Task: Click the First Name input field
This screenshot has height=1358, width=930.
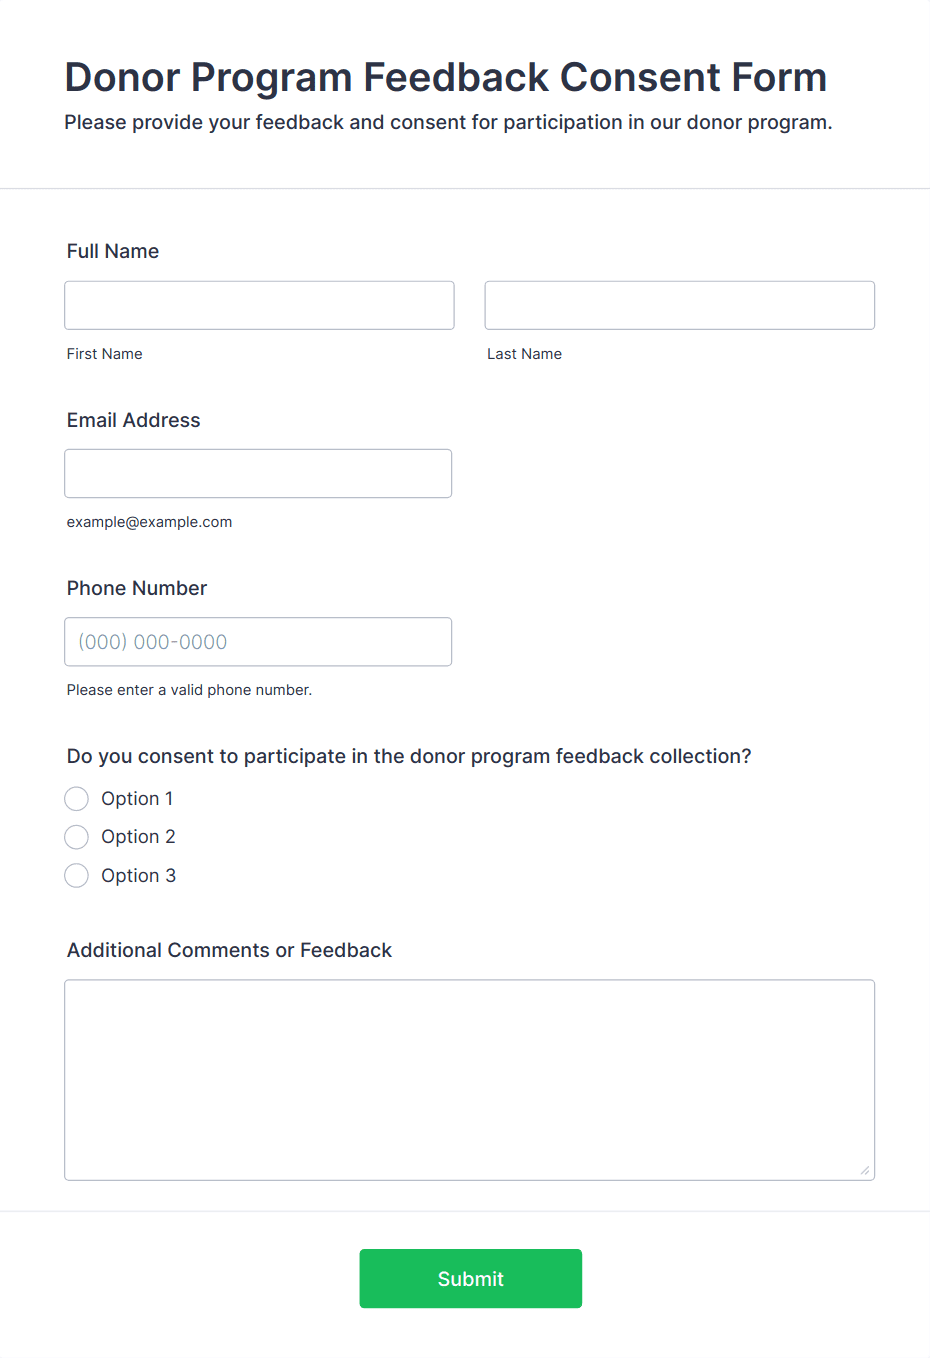Action: pos(259,305)
